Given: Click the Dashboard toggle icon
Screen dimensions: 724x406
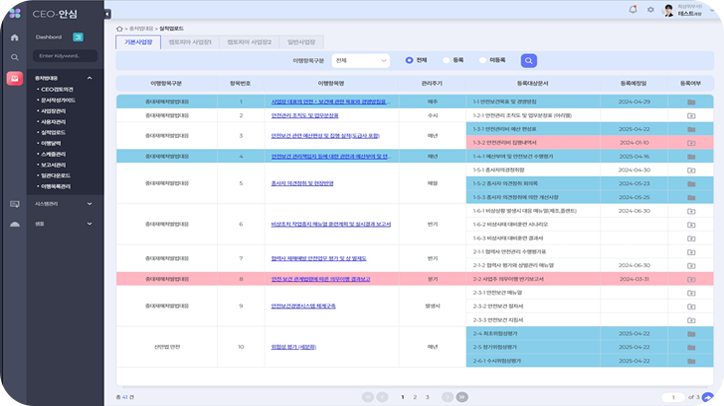Looking at the screenshot, I should [x=79, y=37].
